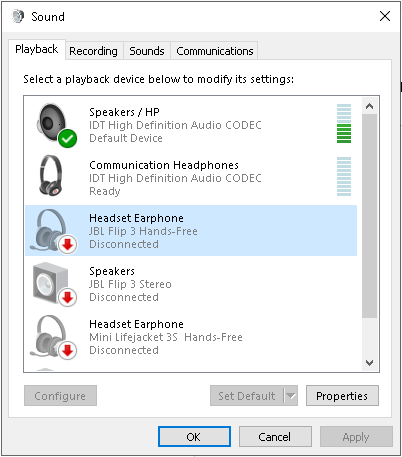This screenshot has height=457, width=402.
Task: Click "Mini Lifejacket 3S Hands-Free" text
Action: coord(166,337)
